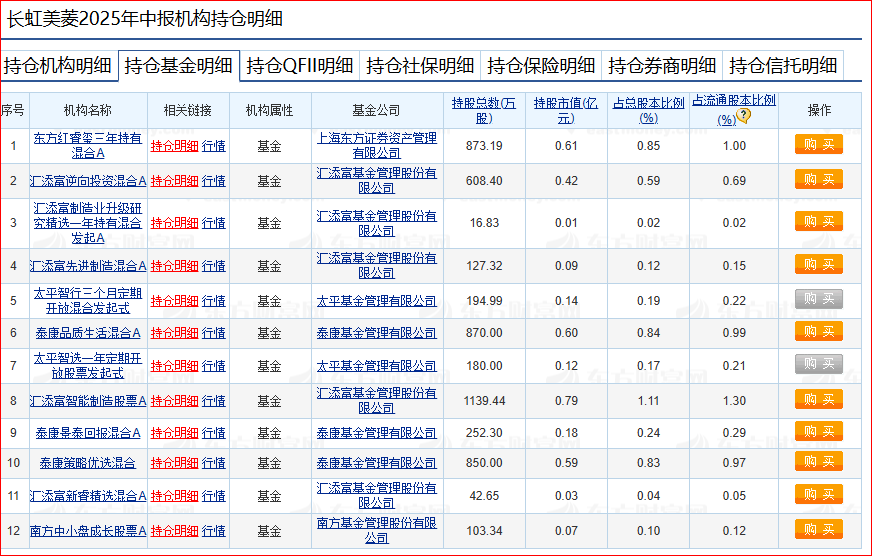Go to 持仓券商明细 tab

tap(662, 66)
